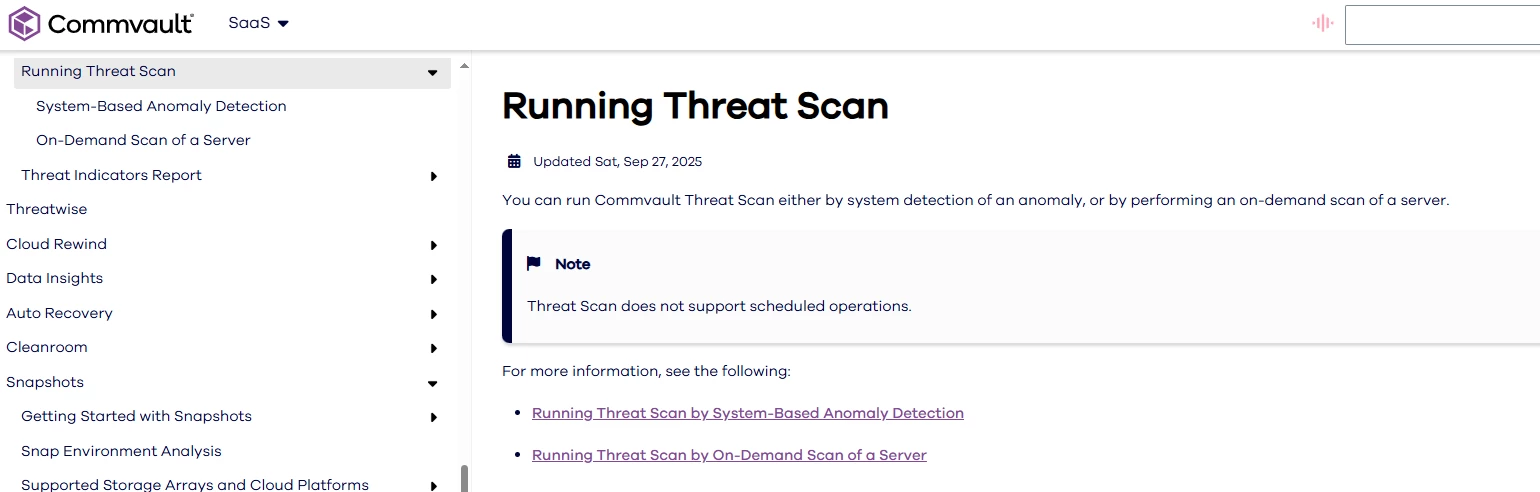This screenshot has height=492, width=1540.
Task: Expand the Cloud Rewind section
Action: (433, 245)
